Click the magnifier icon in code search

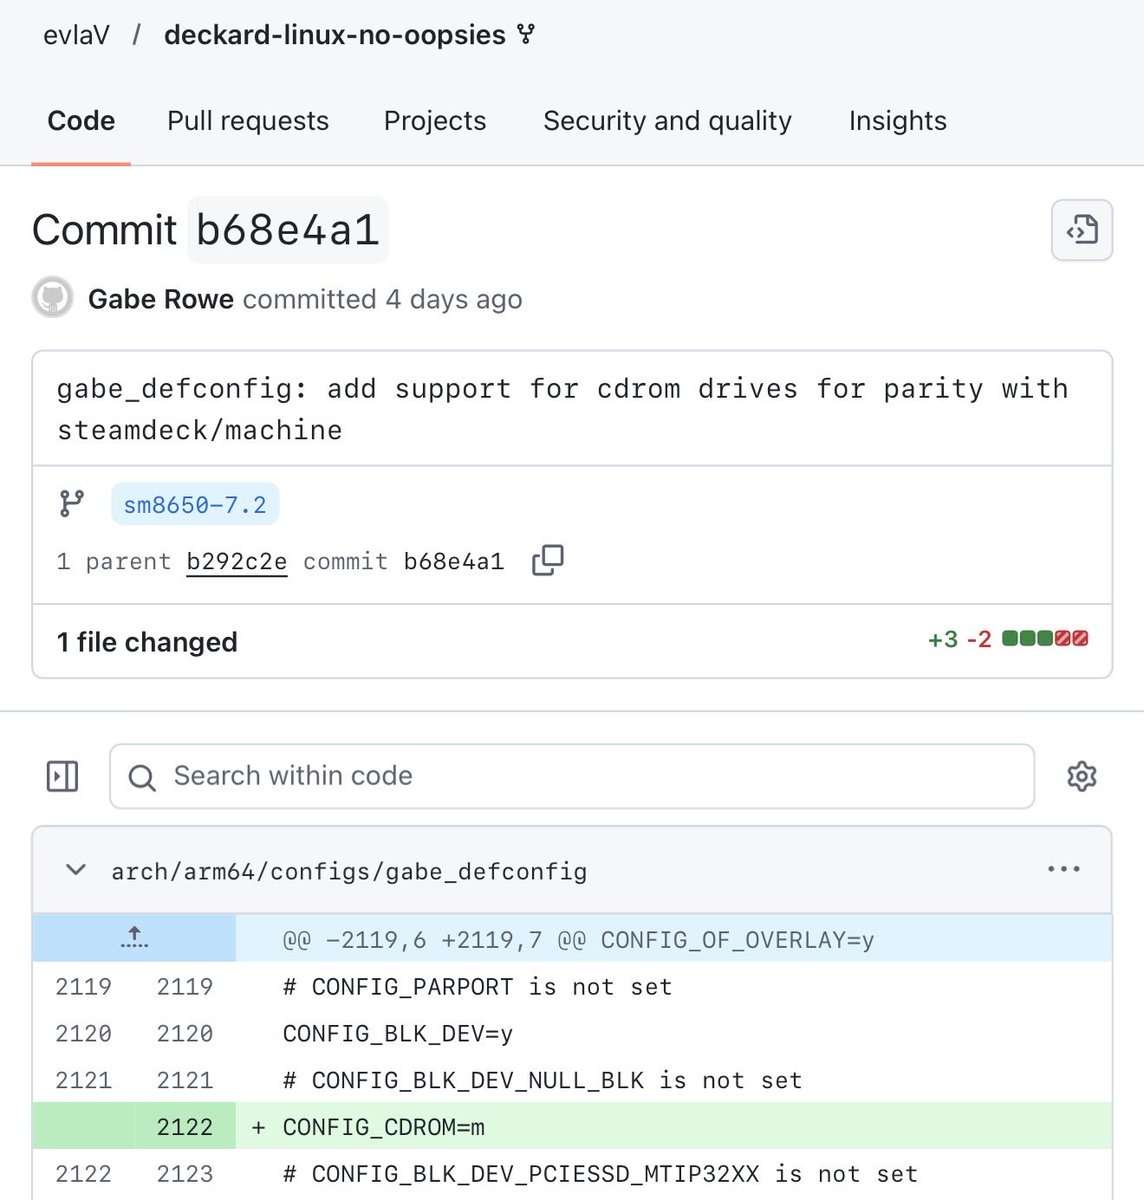coord(142,777)
